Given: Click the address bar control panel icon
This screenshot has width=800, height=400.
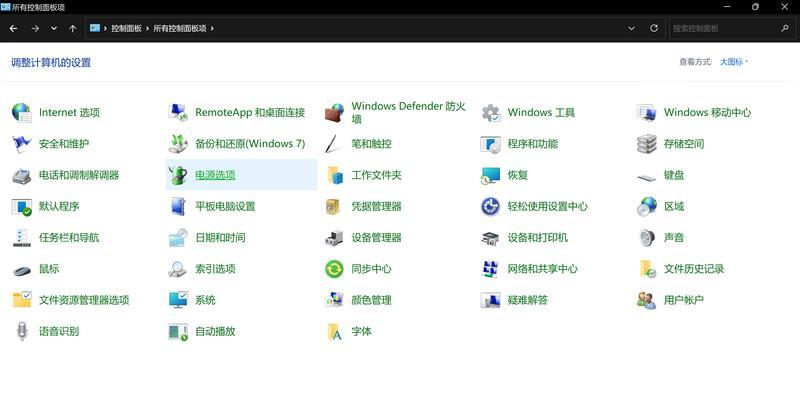Looking at the screenshot, I should (95, 28).
